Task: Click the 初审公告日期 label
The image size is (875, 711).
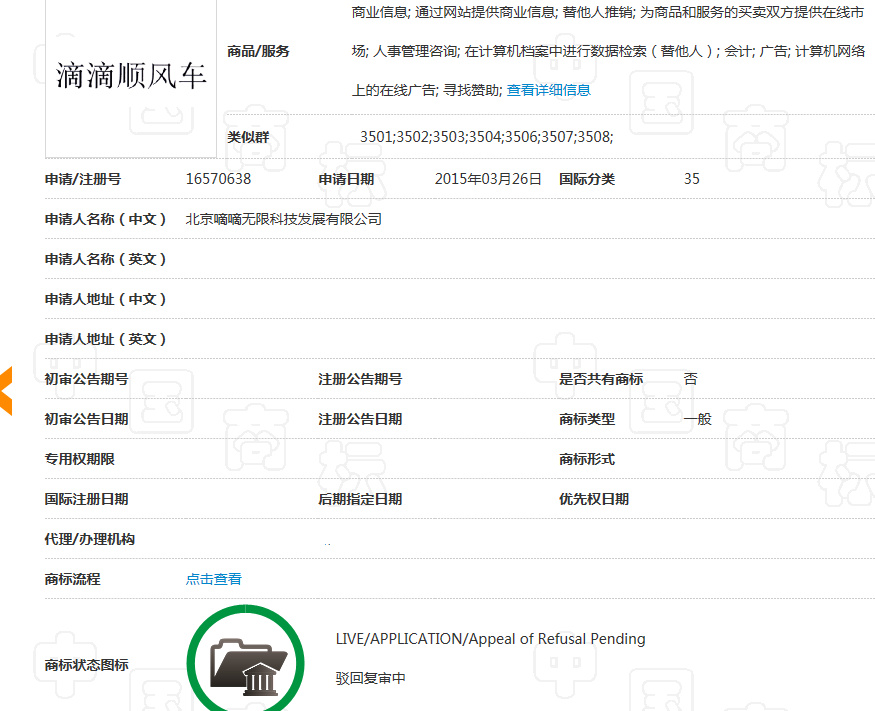Action: 86,419
